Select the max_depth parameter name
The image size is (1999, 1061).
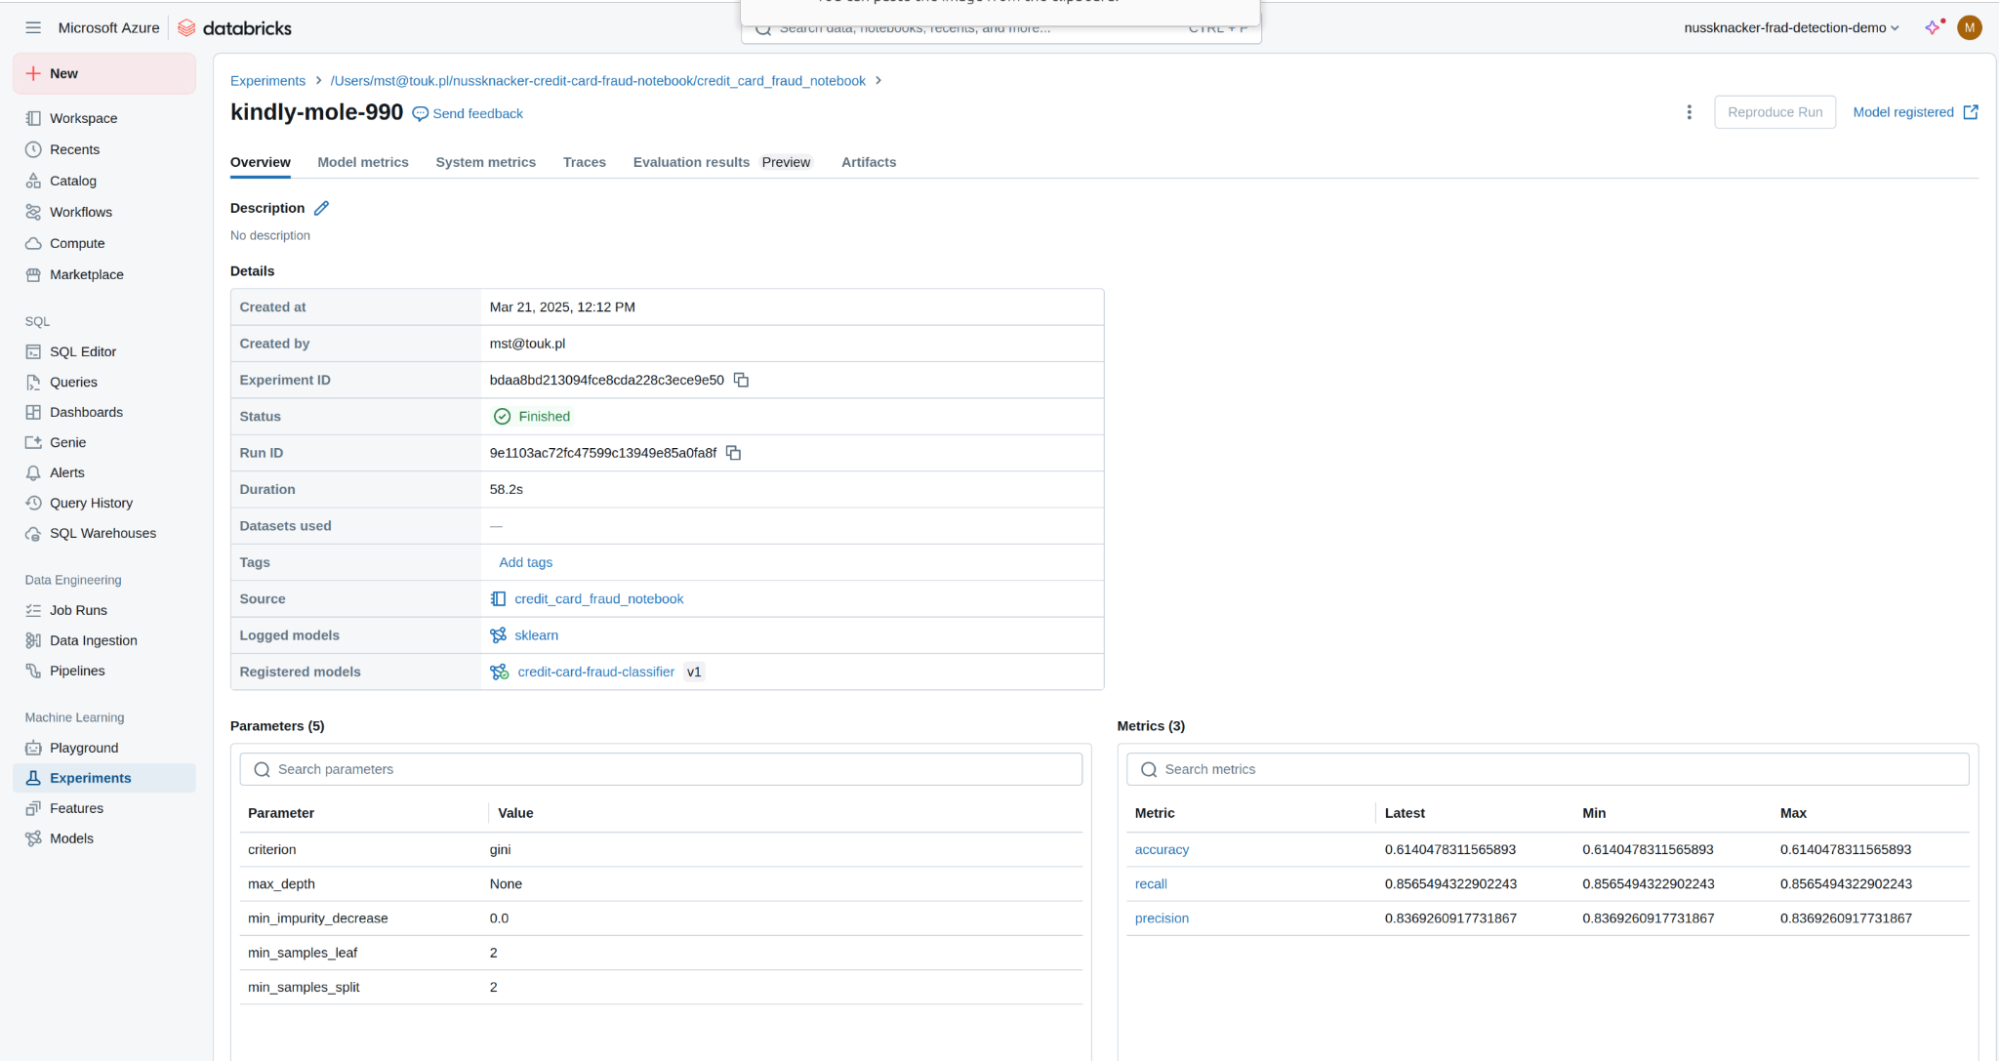pos(281,884)
